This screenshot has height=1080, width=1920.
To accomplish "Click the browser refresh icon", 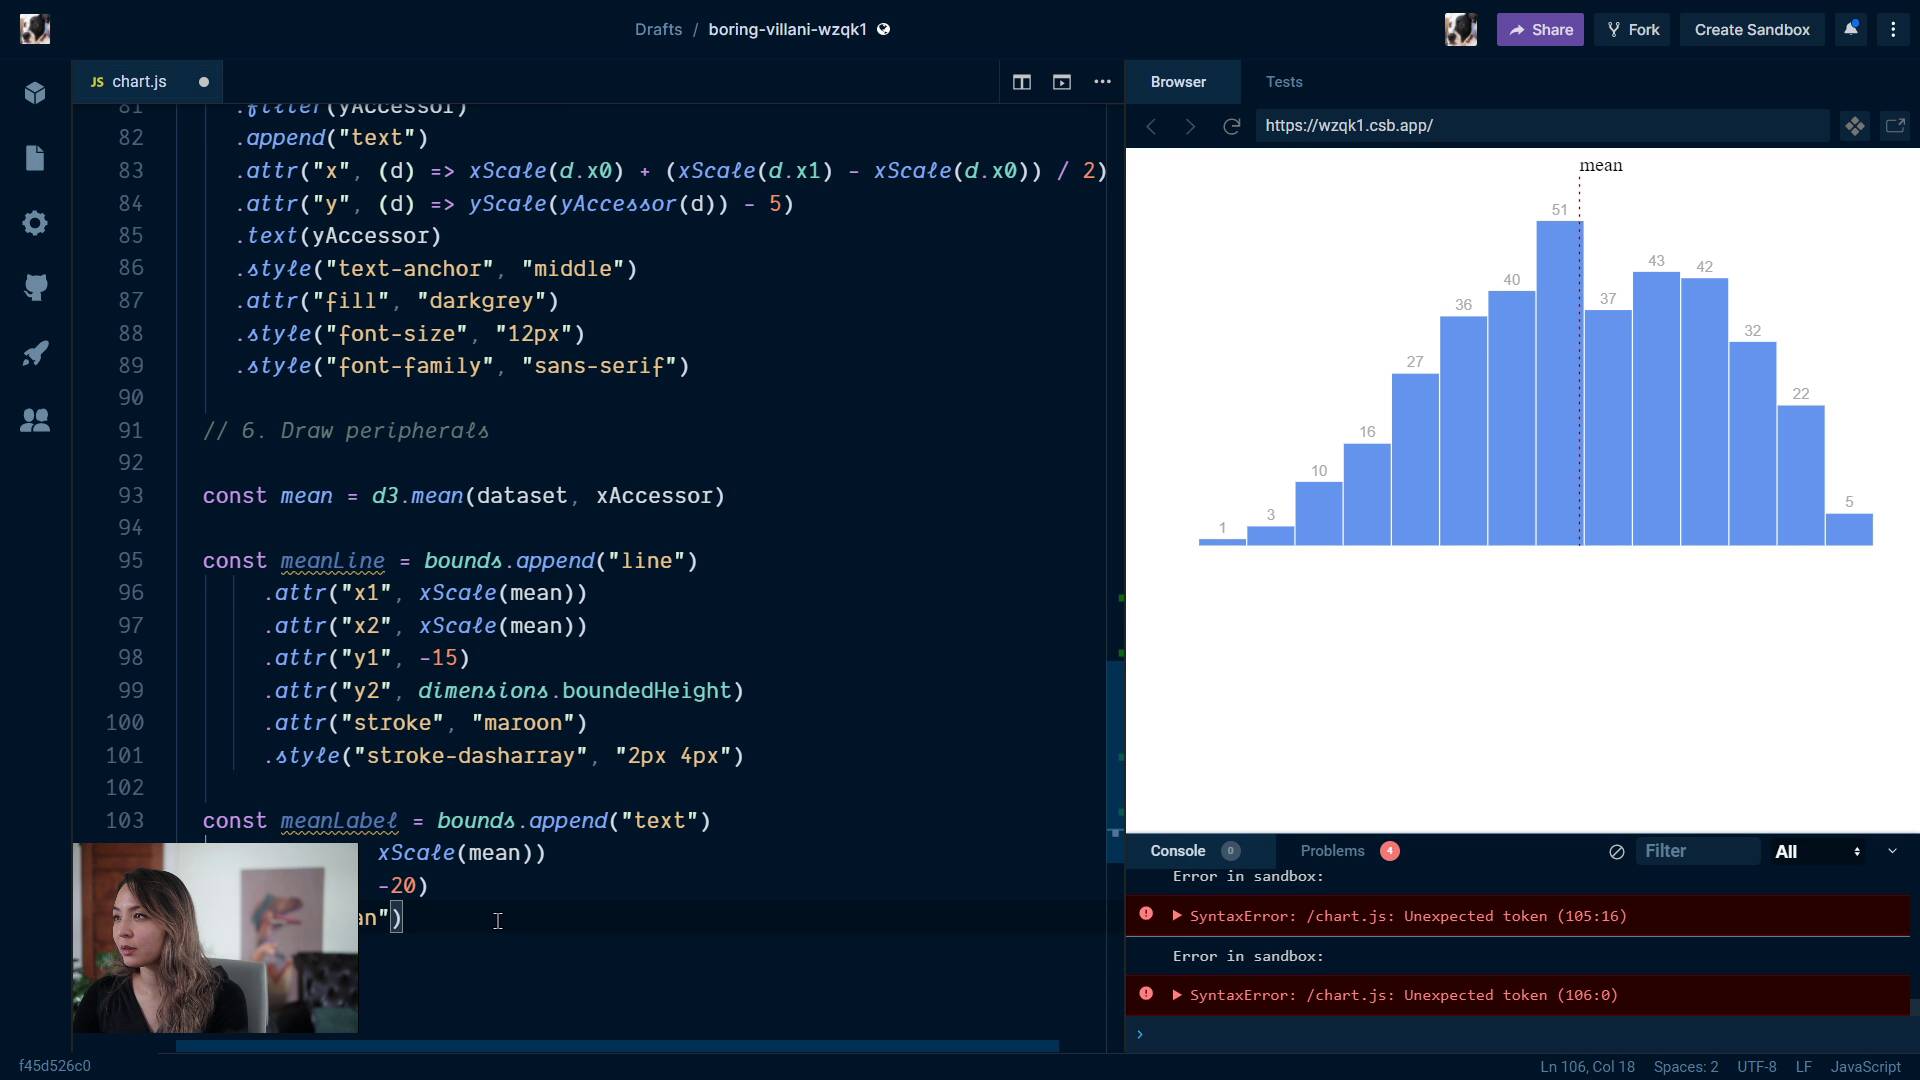I will click(x=1232, y=126).
